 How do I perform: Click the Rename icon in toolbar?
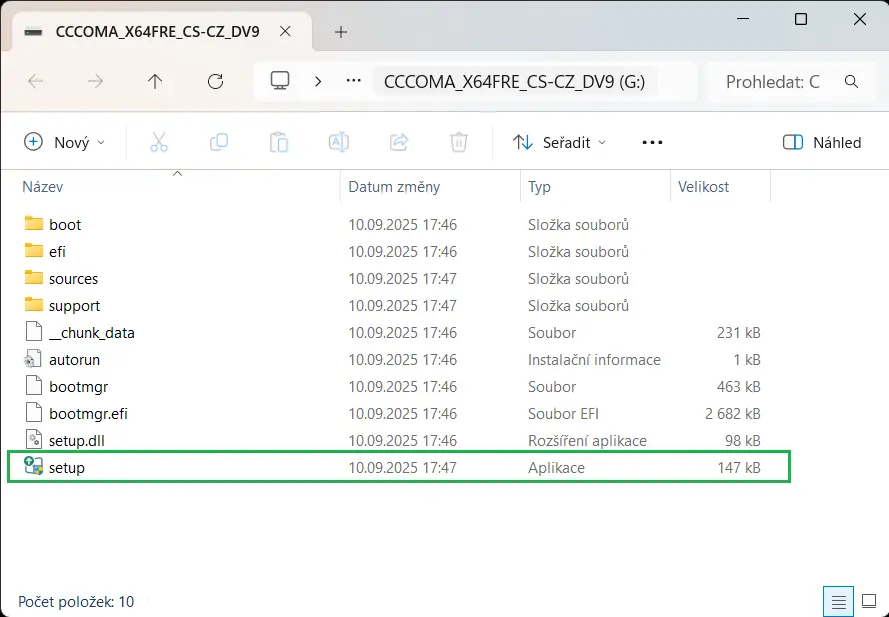[x=339, y=142]
